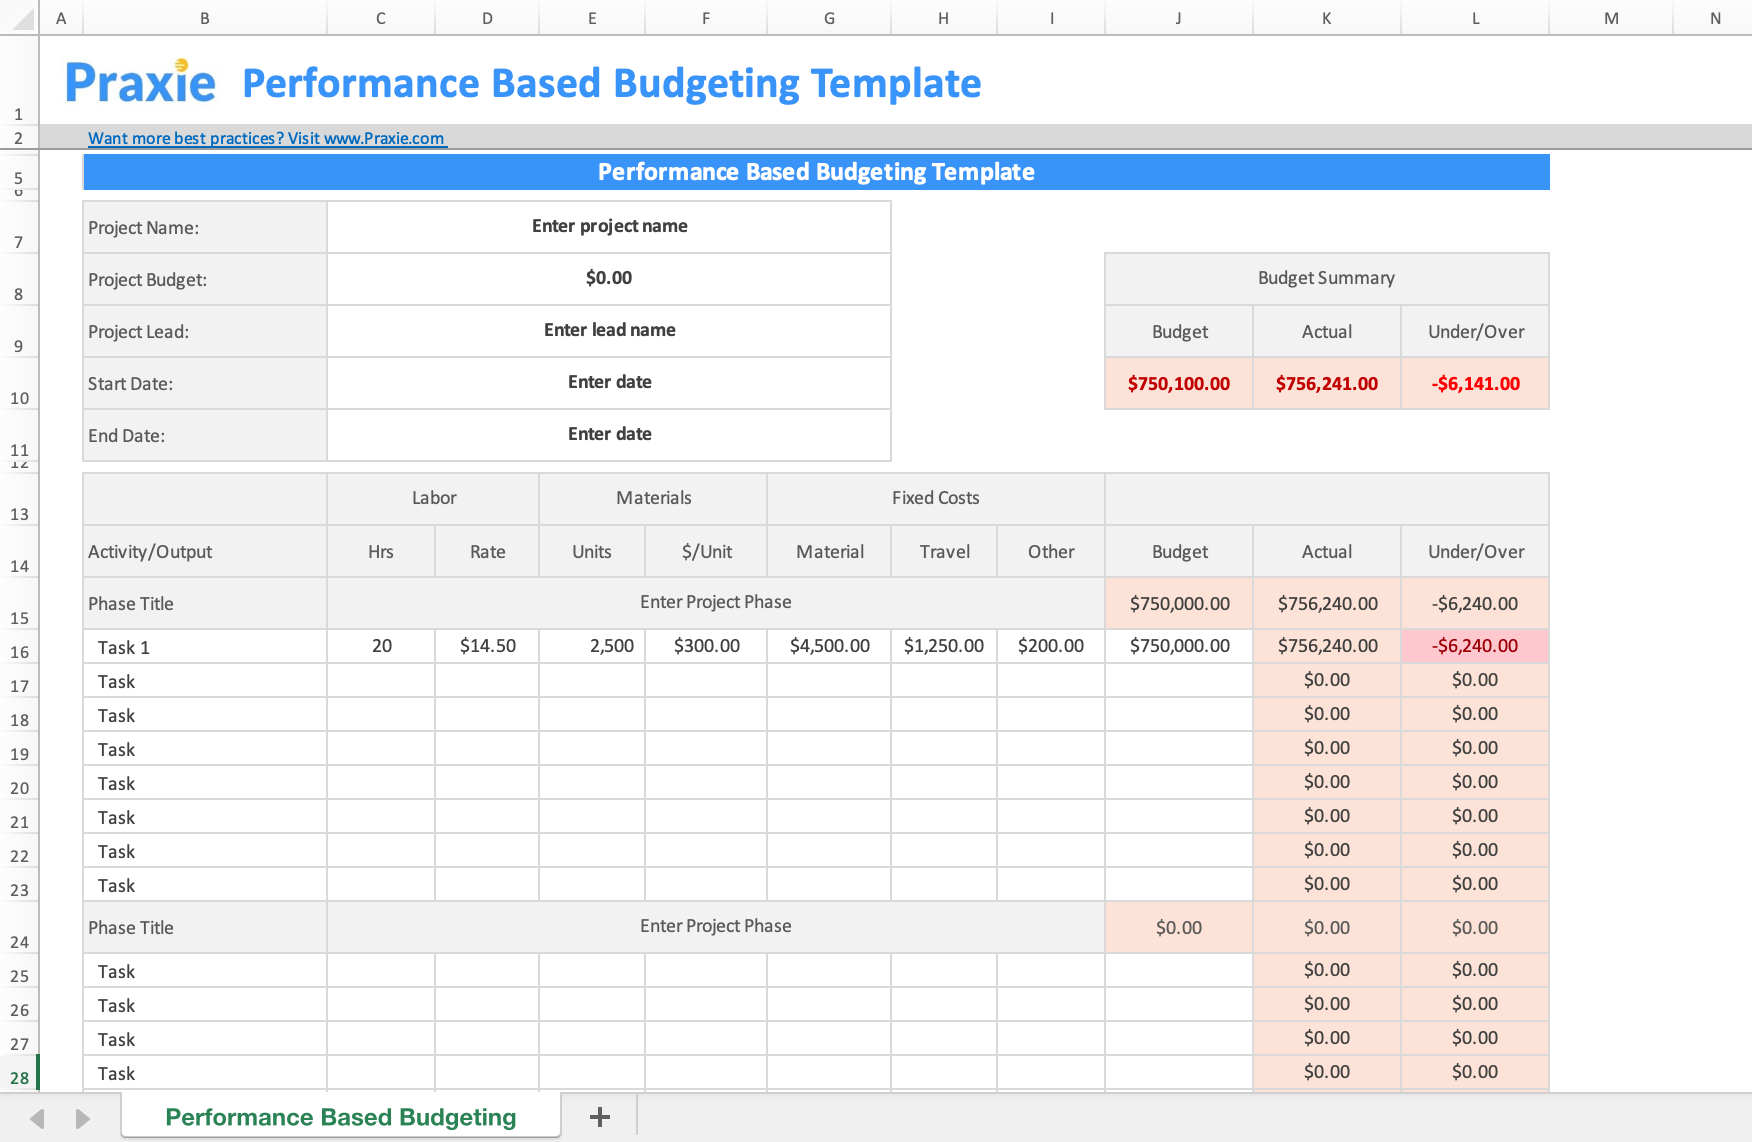Viewport: 1752px width, 1142px height.
Task: Click the select-all corner above row numbers
Action: coord(18,17)
